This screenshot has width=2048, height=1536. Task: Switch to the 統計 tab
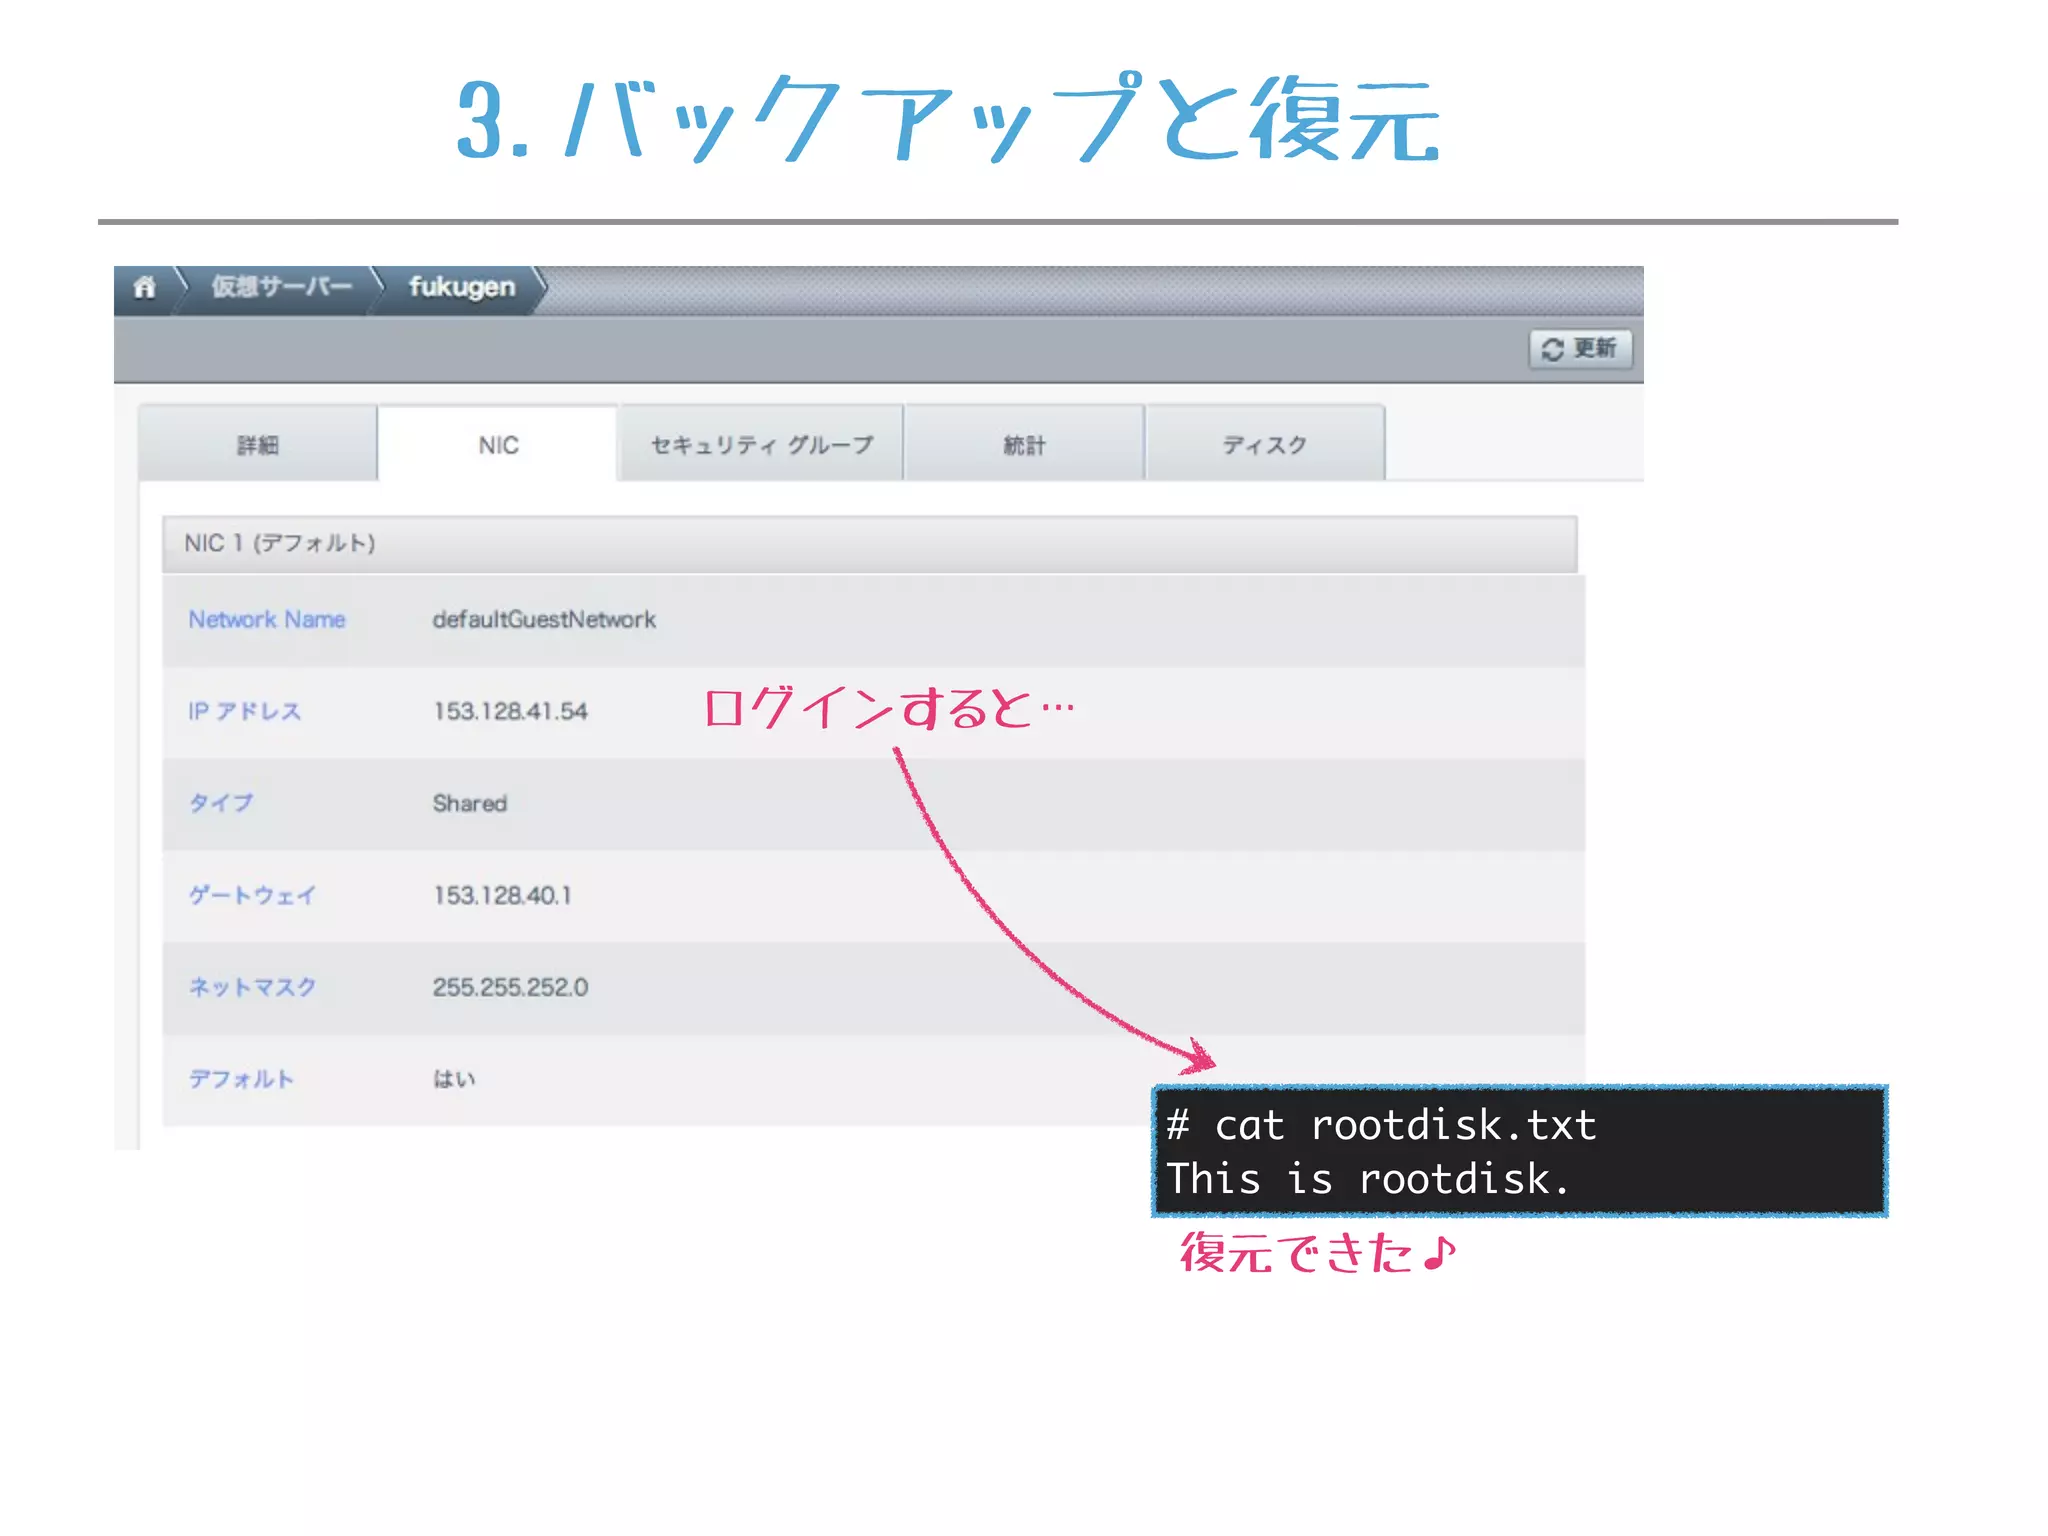(x=1024, y=444)
